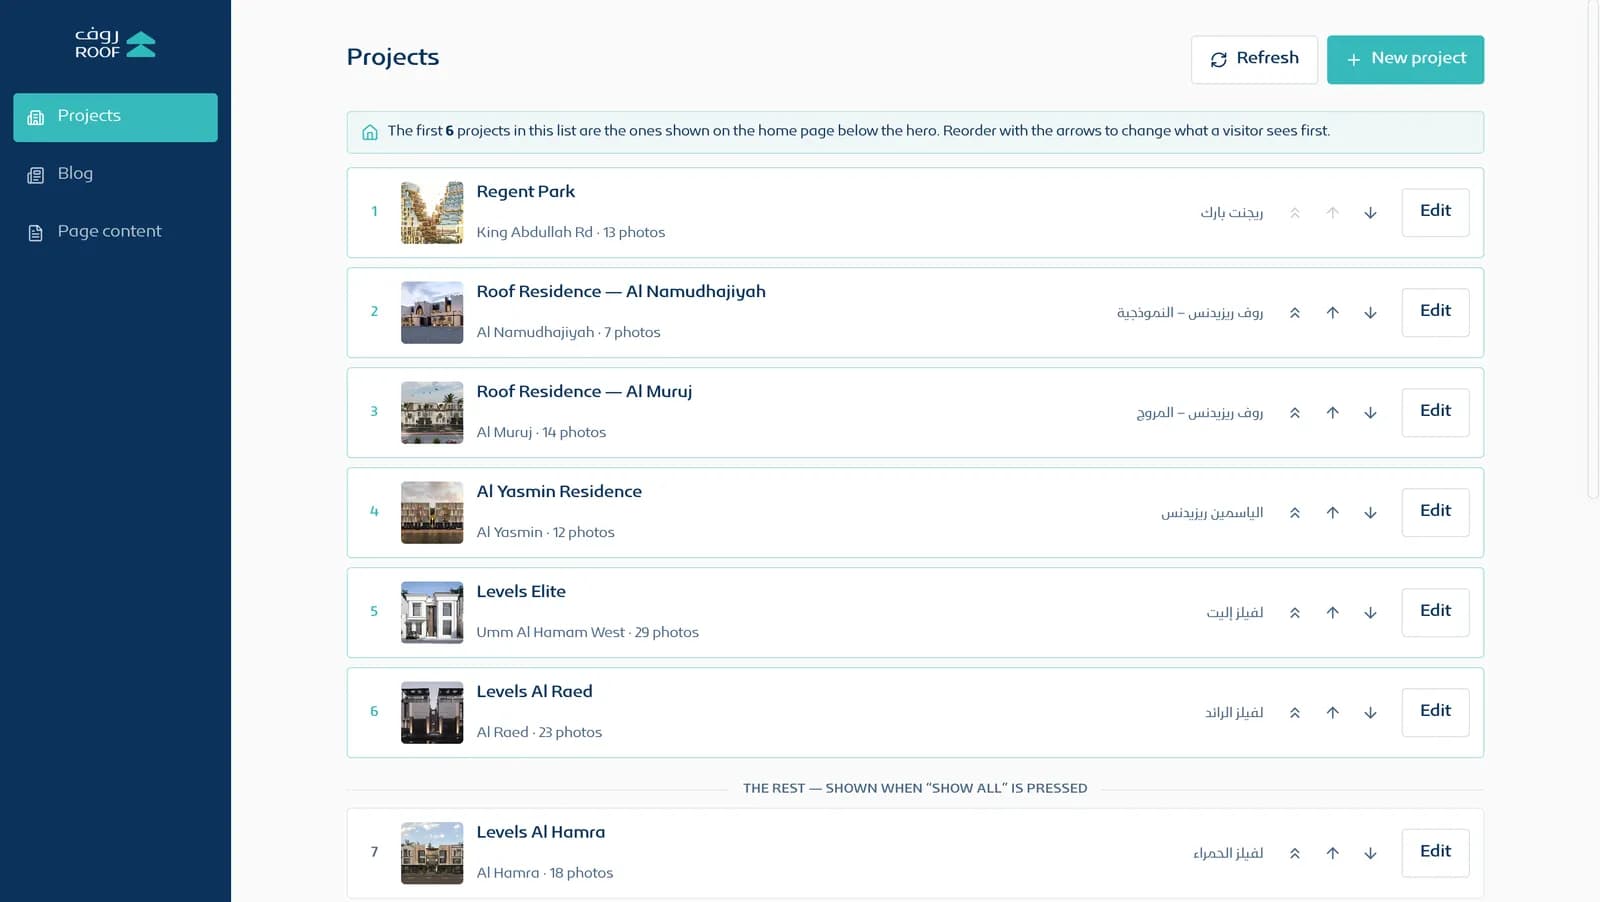Move Levels Al Hamra down one

1370,853
